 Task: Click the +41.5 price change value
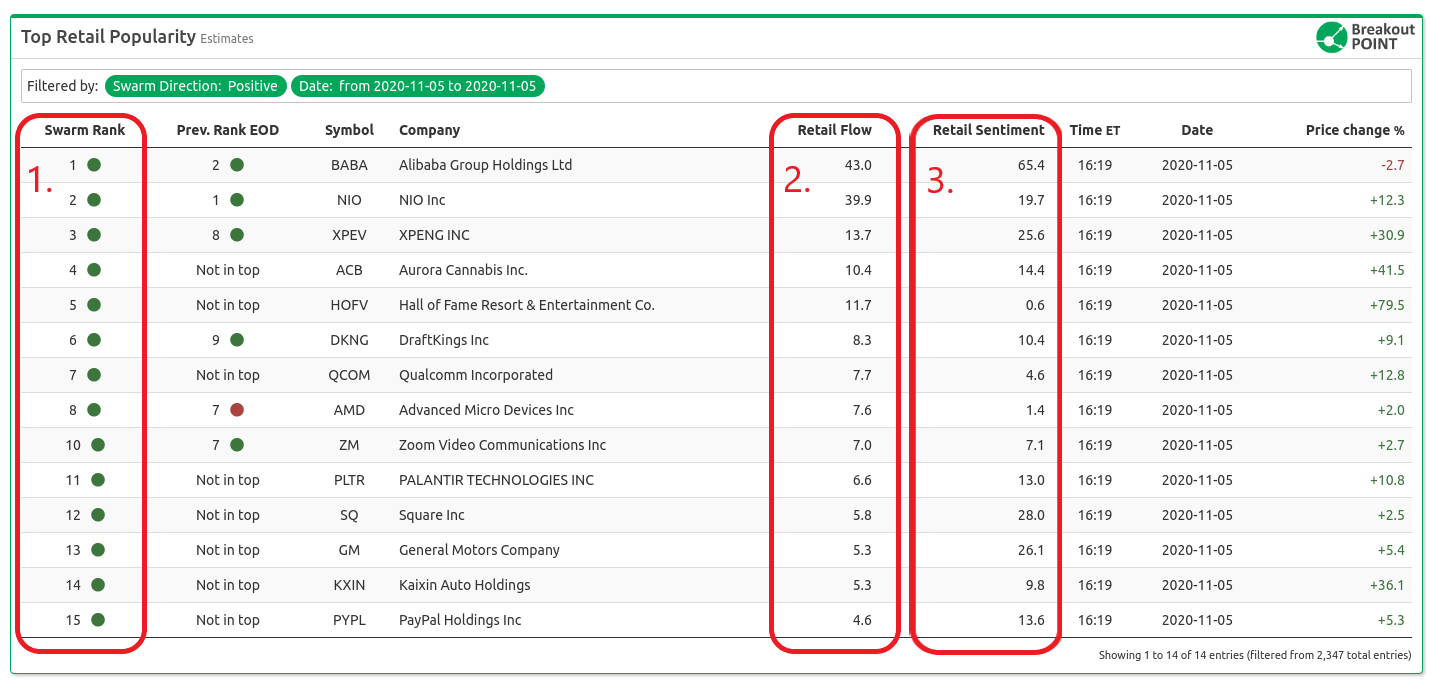(x=1387, y=270)
